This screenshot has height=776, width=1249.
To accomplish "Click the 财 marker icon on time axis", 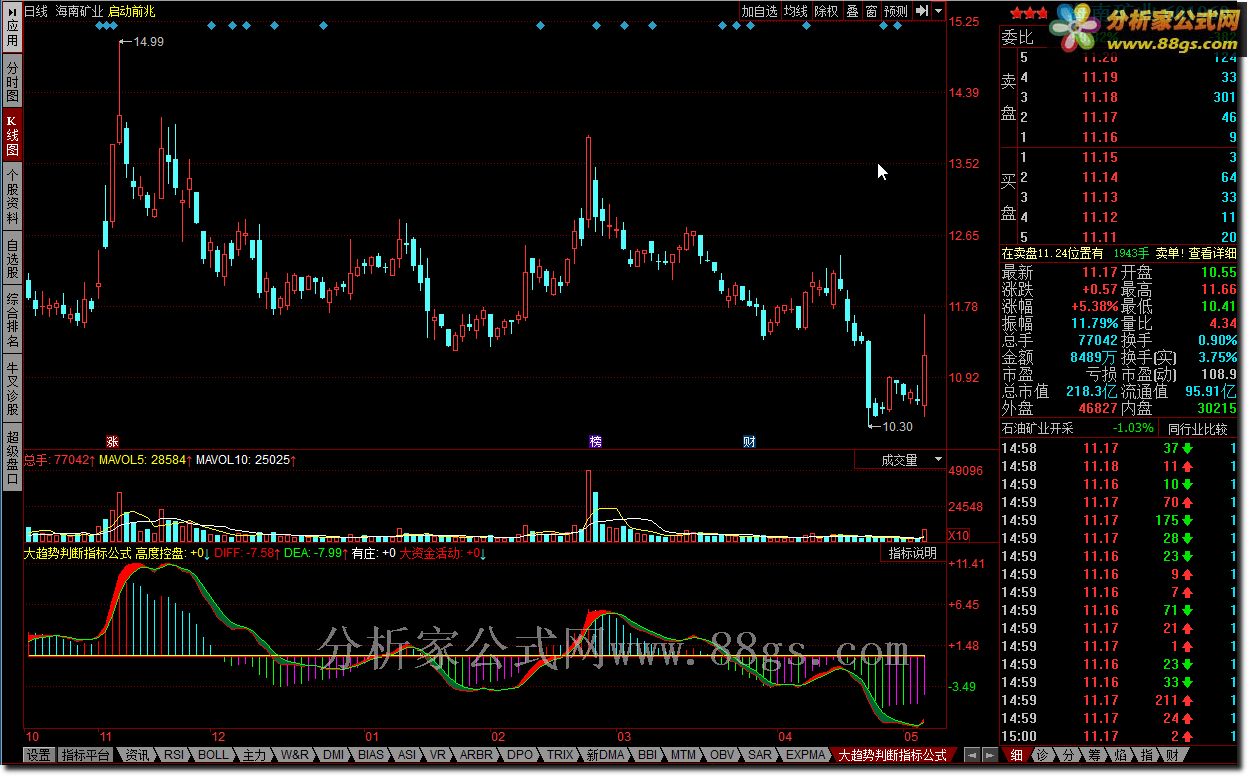I will coord(749,441).
